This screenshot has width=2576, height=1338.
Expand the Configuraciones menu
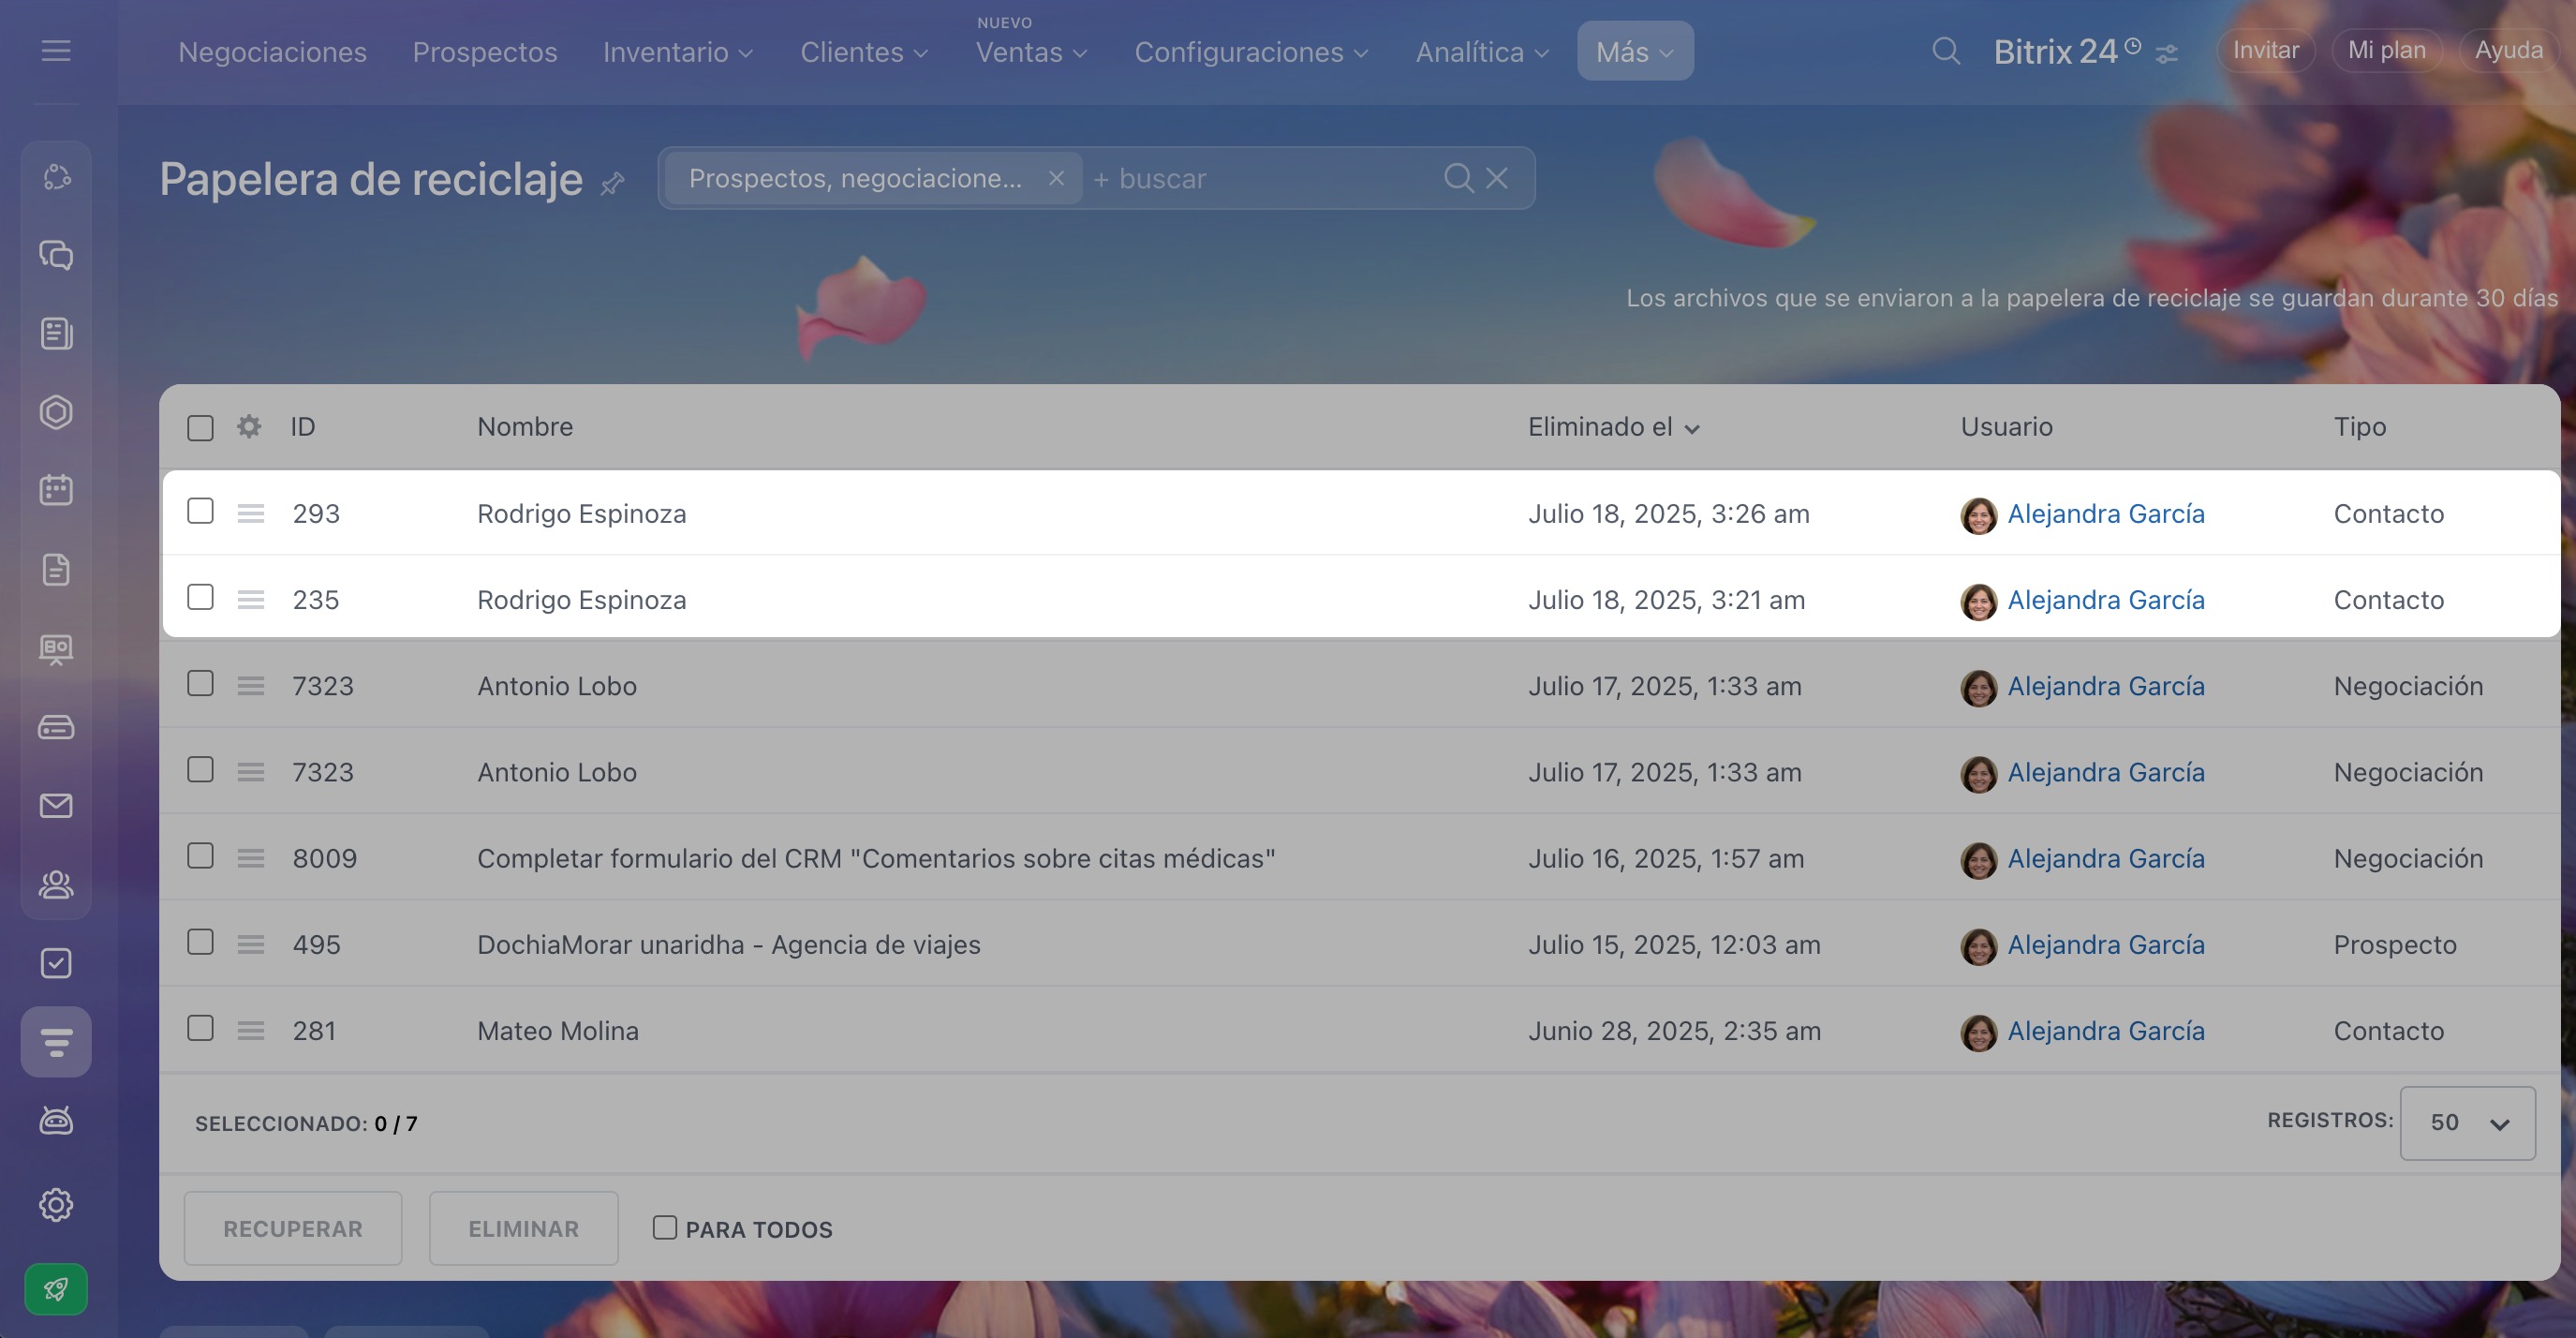coord(1251,52)
